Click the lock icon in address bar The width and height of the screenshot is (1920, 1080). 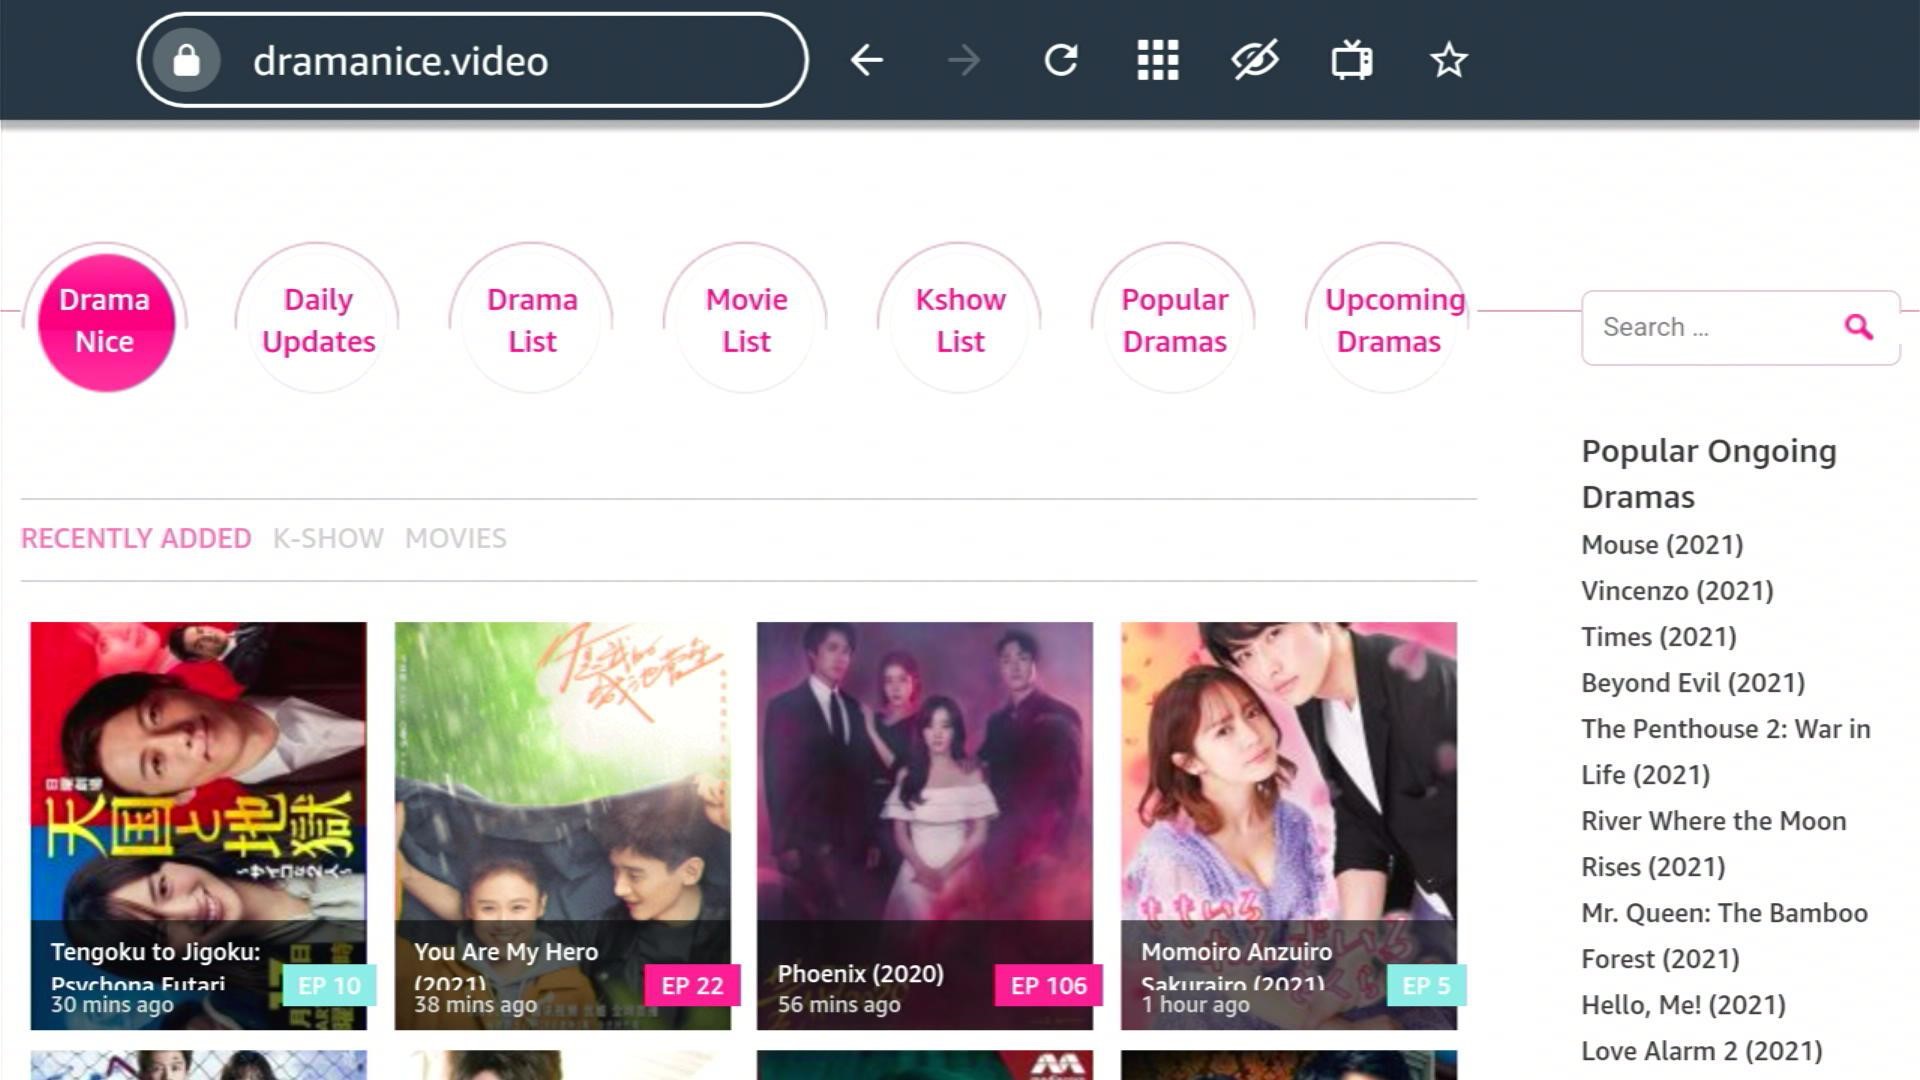tap(186, 61)
